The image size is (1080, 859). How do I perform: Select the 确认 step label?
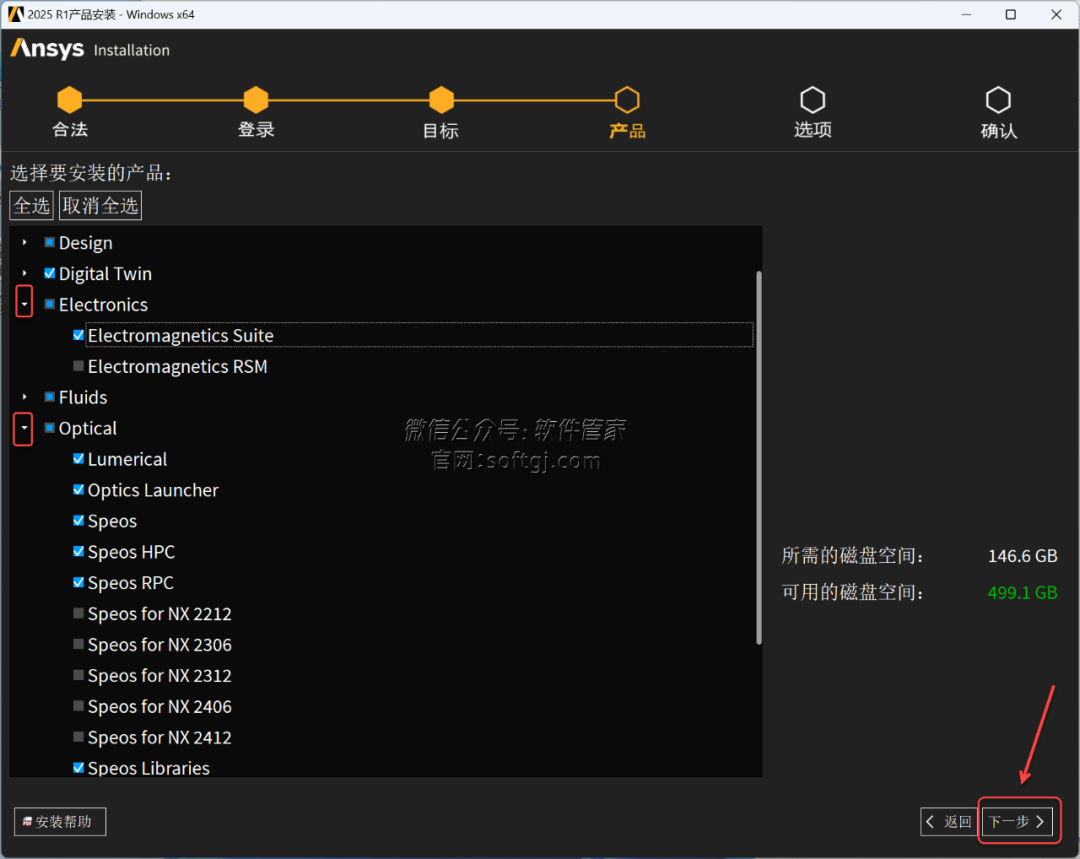(999, 130)
